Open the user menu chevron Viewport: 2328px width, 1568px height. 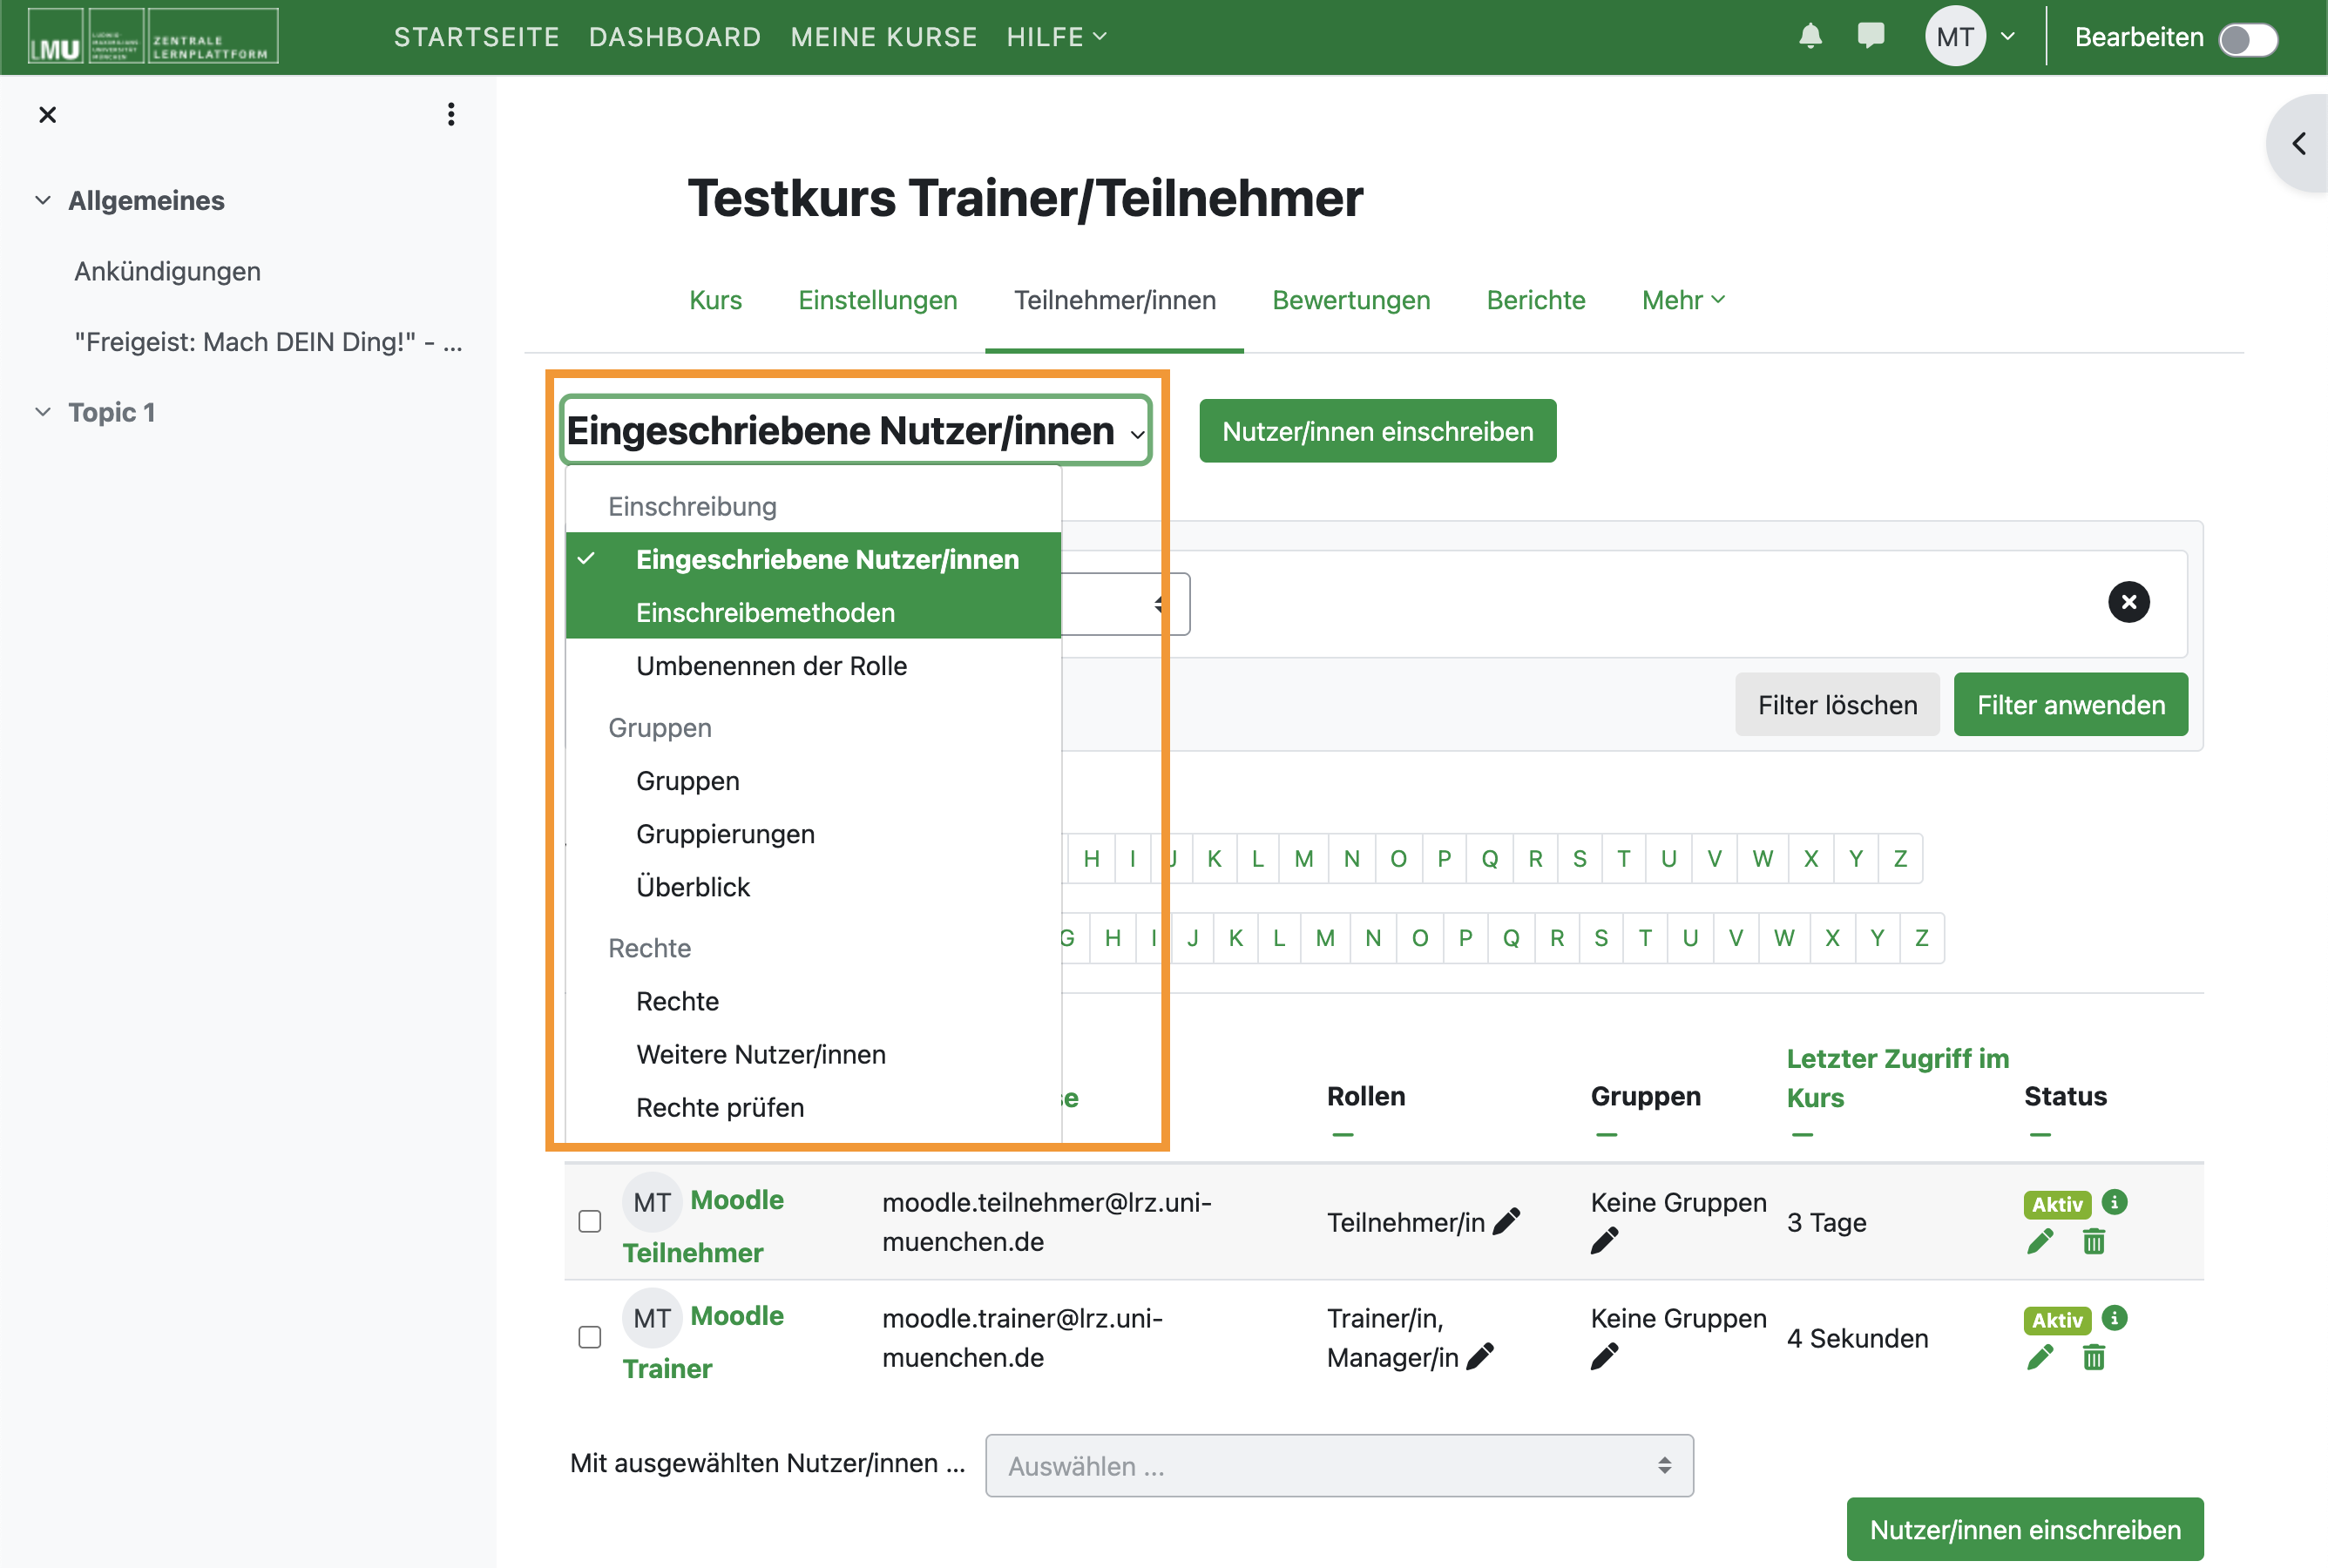tap(2007, 37)
